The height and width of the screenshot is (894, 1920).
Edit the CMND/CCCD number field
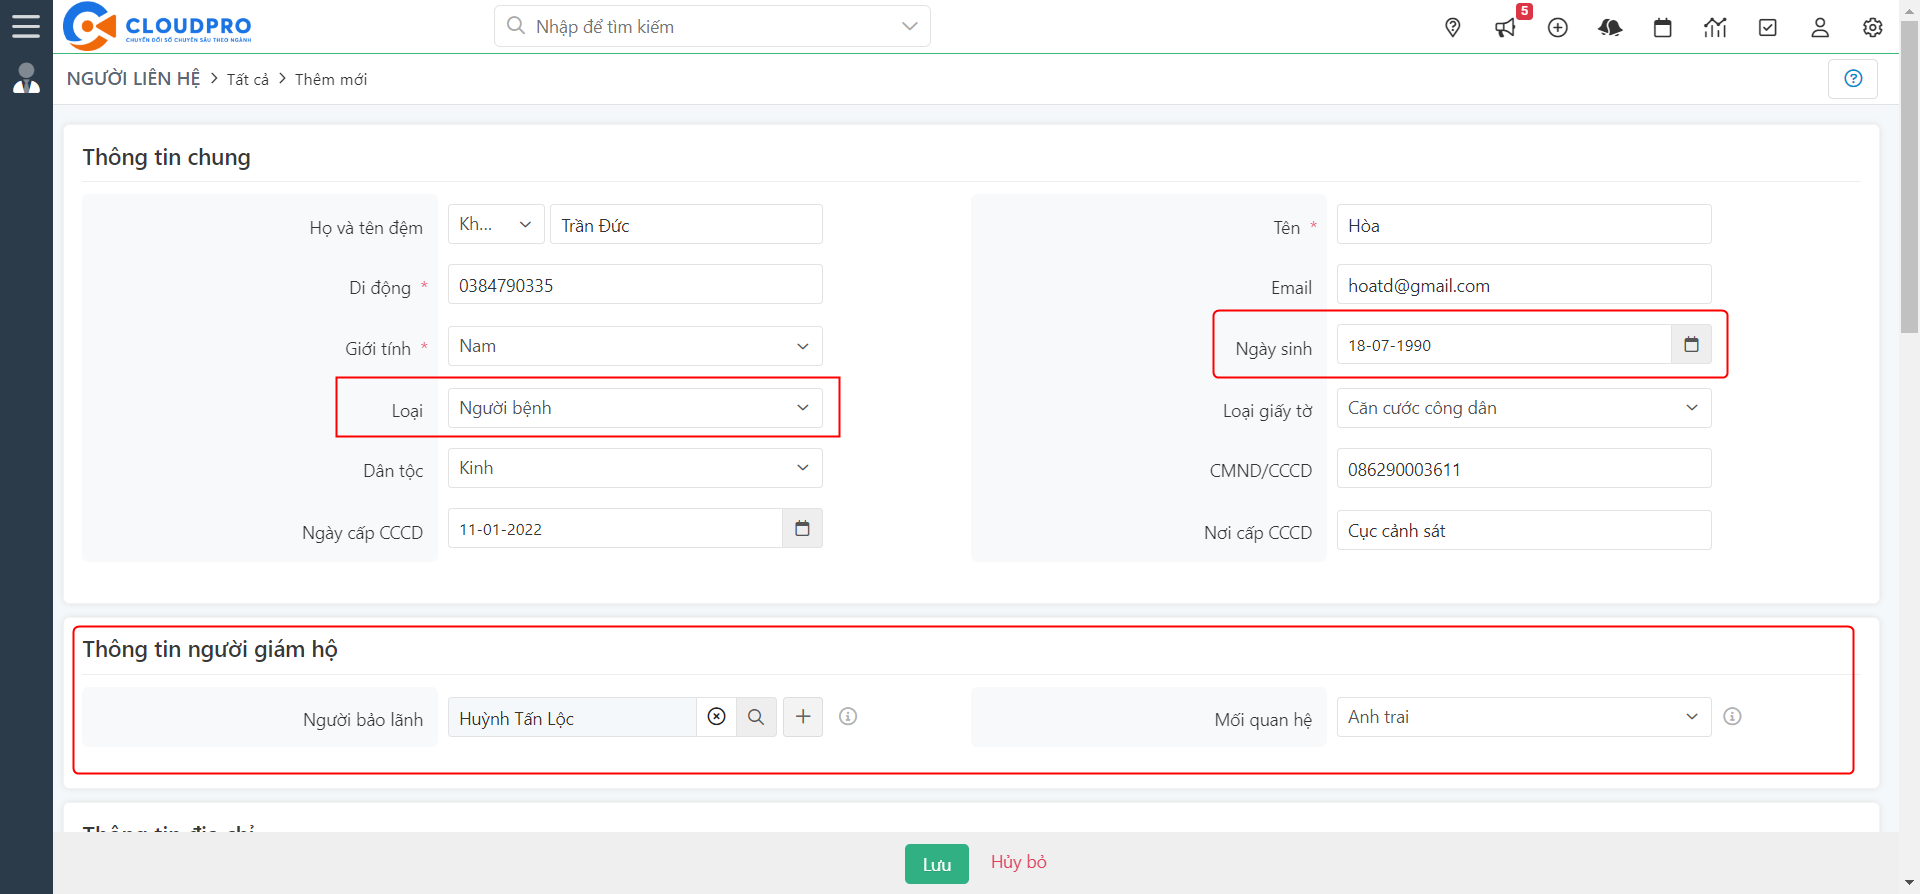pos(1523,468)
